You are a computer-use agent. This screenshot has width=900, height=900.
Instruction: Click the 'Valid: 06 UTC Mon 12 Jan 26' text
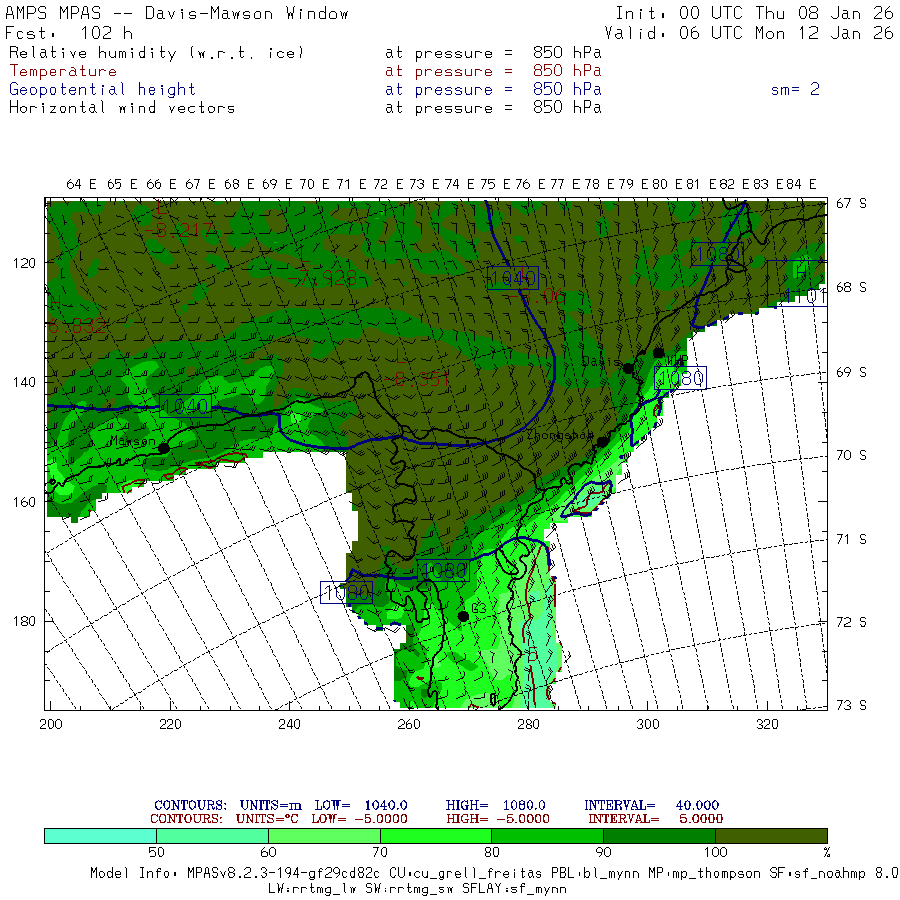click(x=748, y=33)
